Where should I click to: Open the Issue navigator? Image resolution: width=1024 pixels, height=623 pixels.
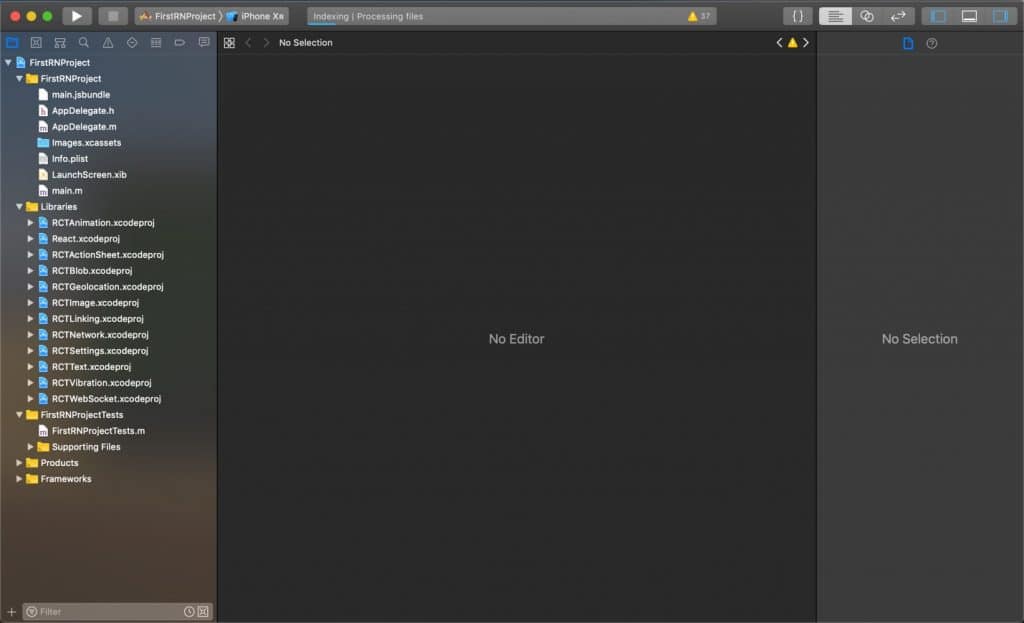click(x=107, y=42)
